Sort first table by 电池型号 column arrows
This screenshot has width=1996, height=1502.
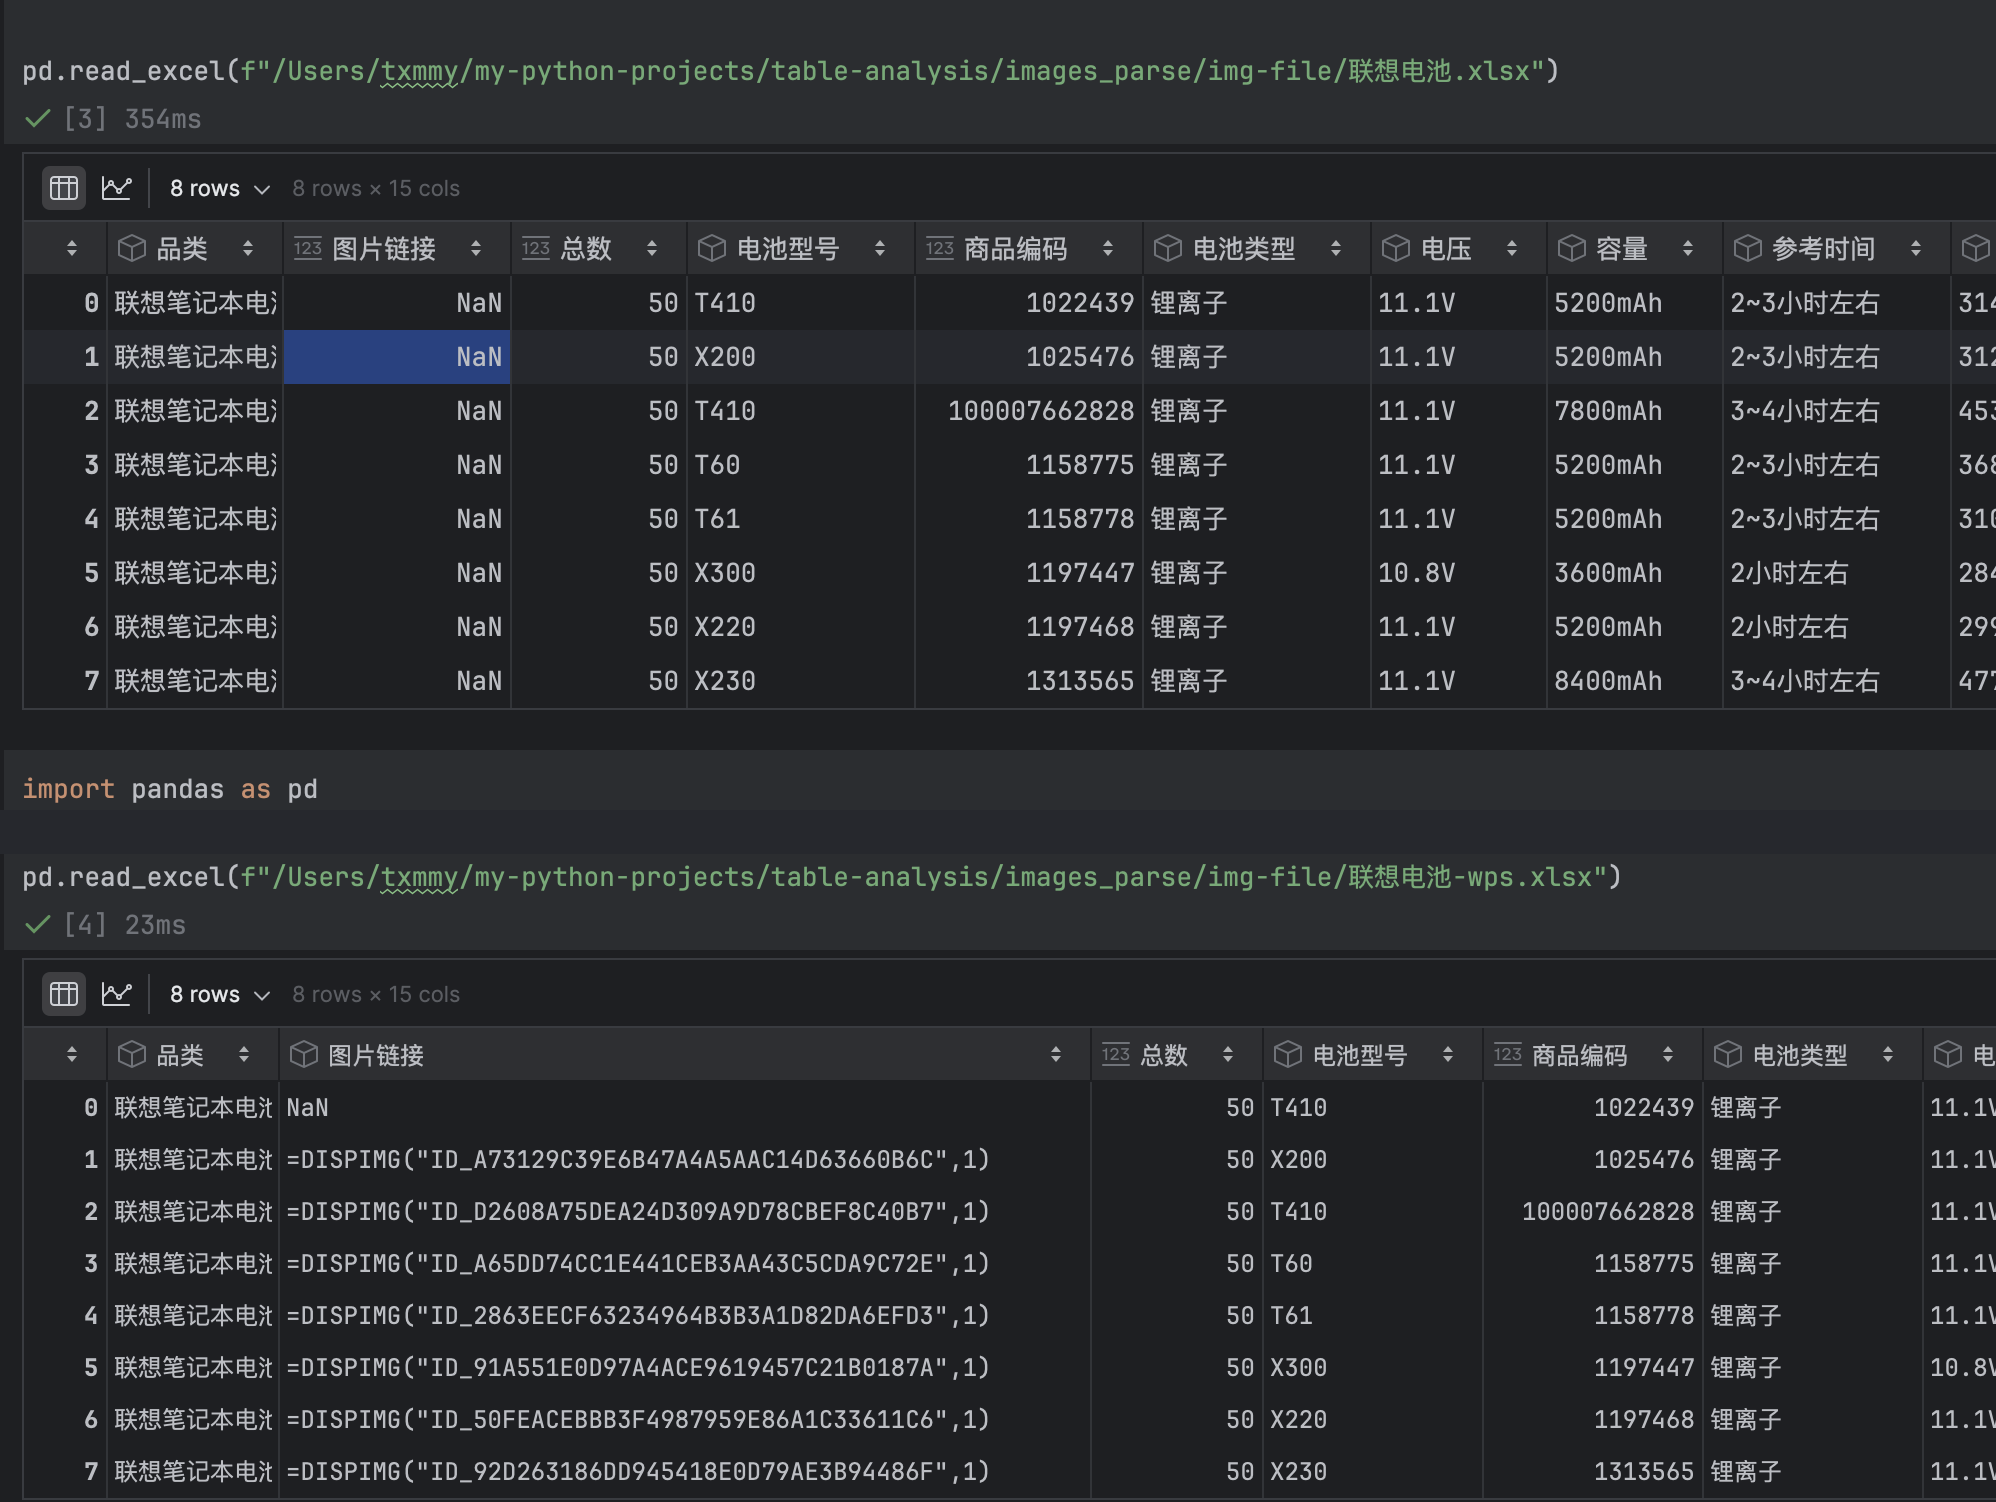click(879, 249)
